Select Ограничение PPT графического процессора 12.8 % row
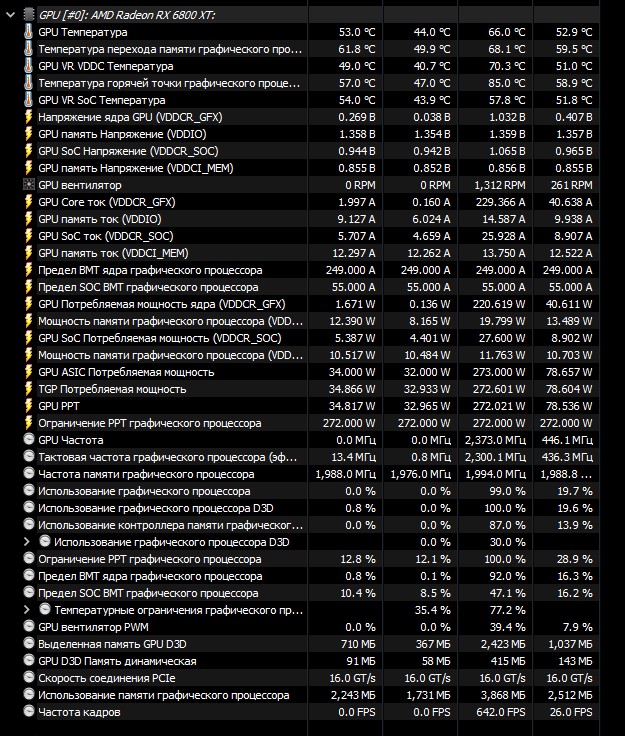This screenshot has width=625, height=736. pyautogui.click(x=311, y=559)
